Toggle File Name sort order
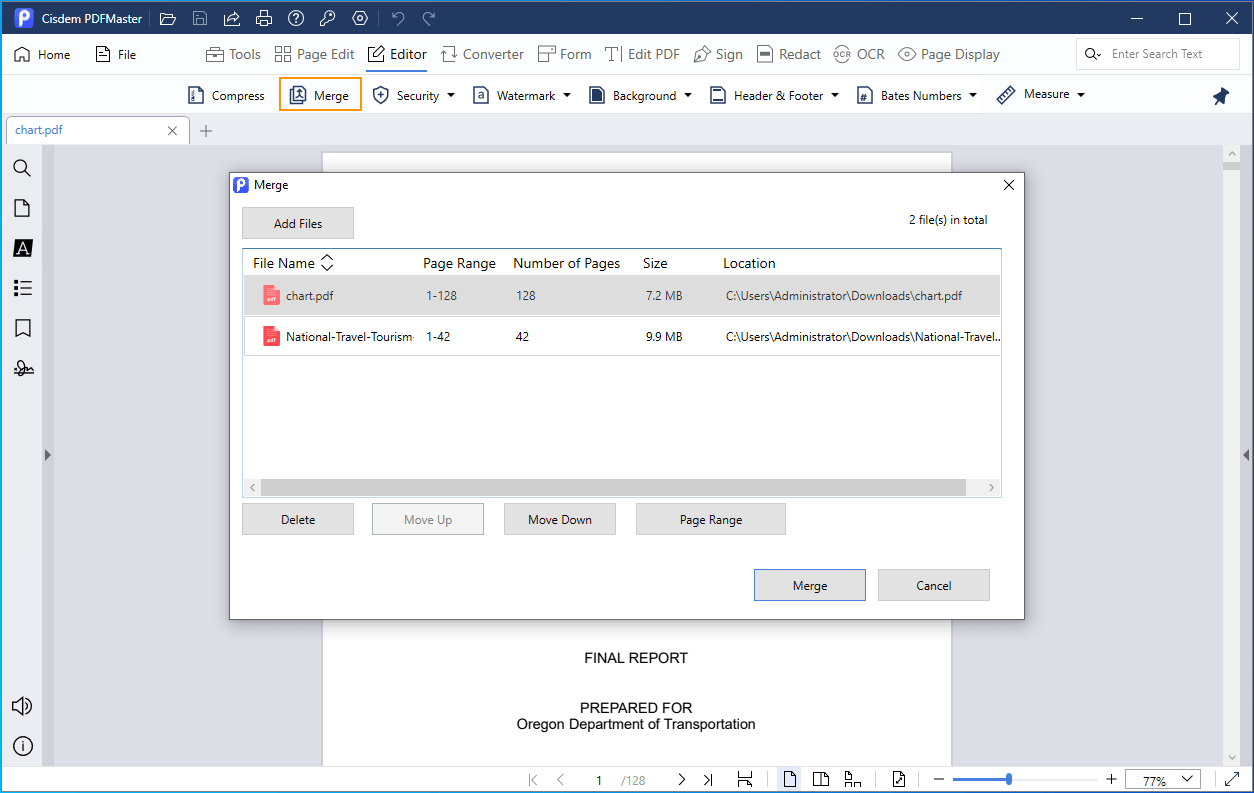The image size is (1254, 793). (327, 263)
